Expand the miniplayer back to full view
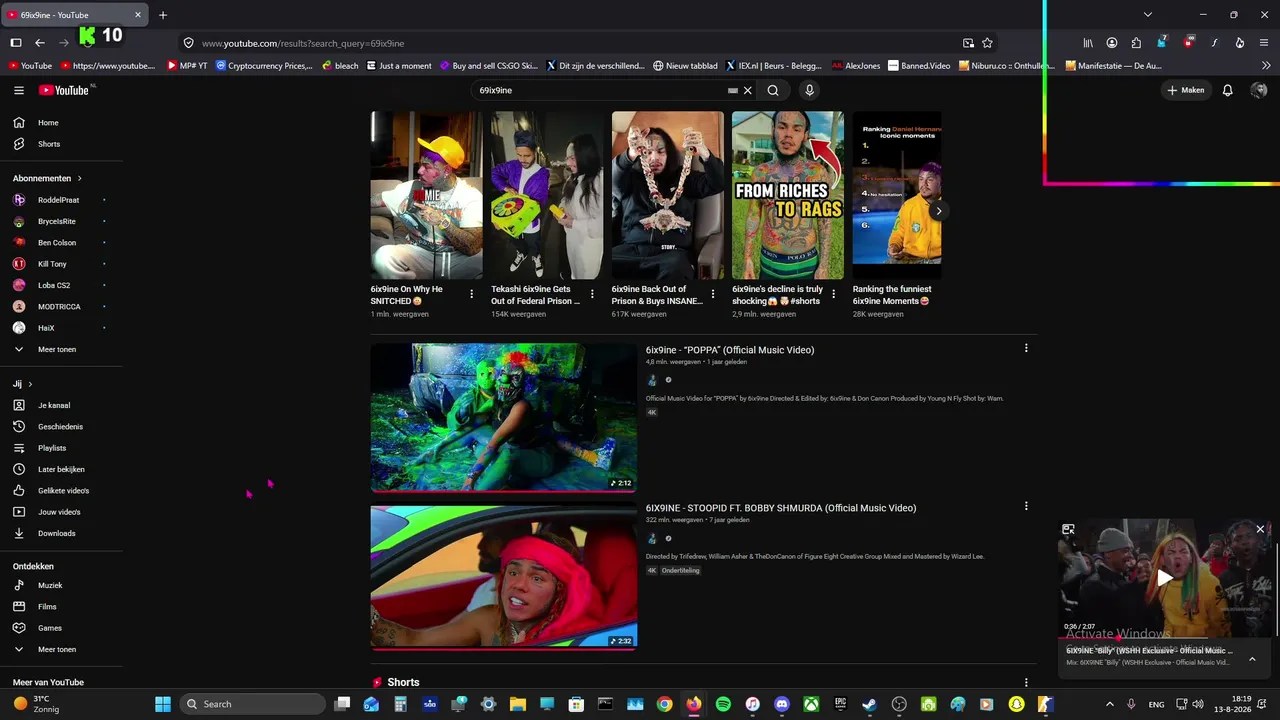 click(1068, 529)
